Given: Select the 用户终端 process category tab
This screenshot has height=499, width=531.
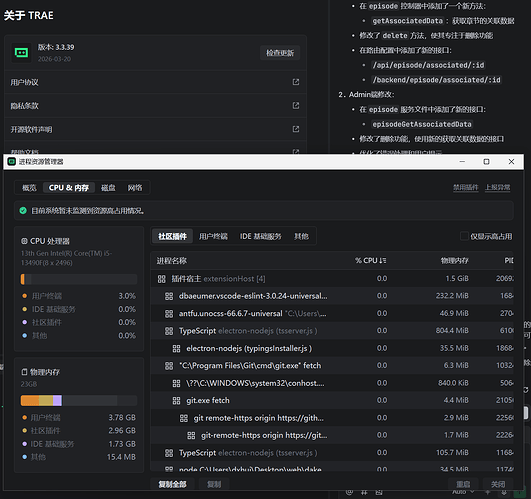Looking at the screenshot, I should tap(213, 236).
